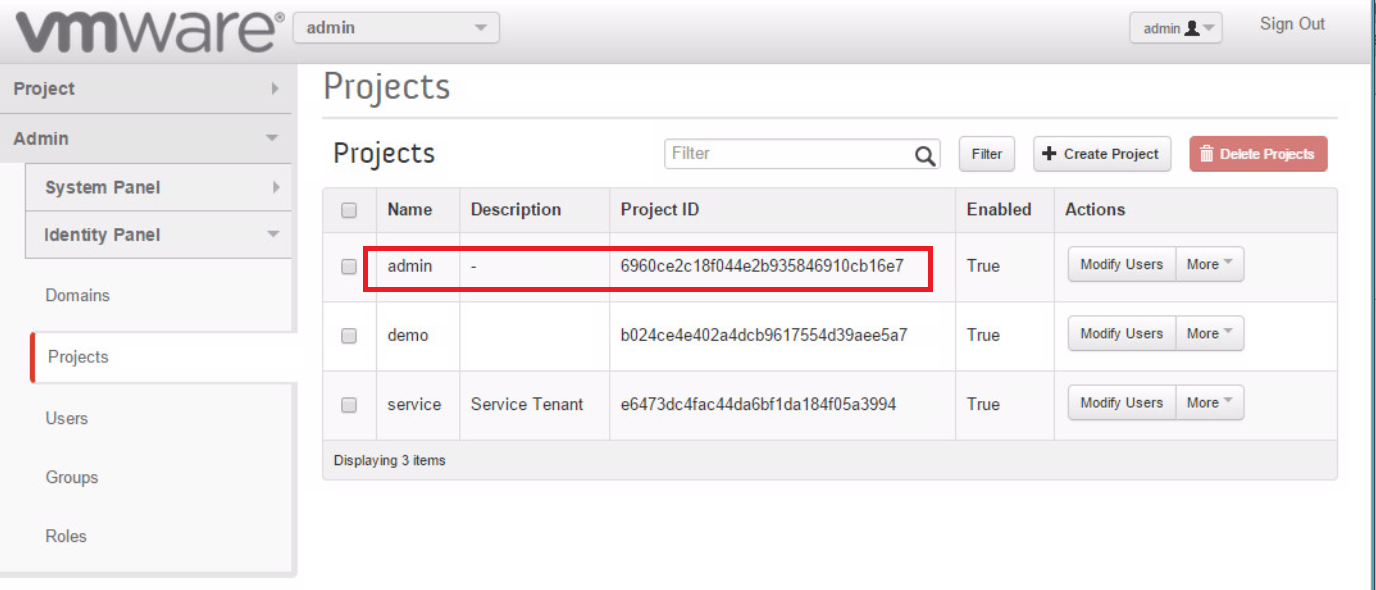The image size is (1376, 590).
Task: Tick the checkbox for admin project
Action: point(349,267)
